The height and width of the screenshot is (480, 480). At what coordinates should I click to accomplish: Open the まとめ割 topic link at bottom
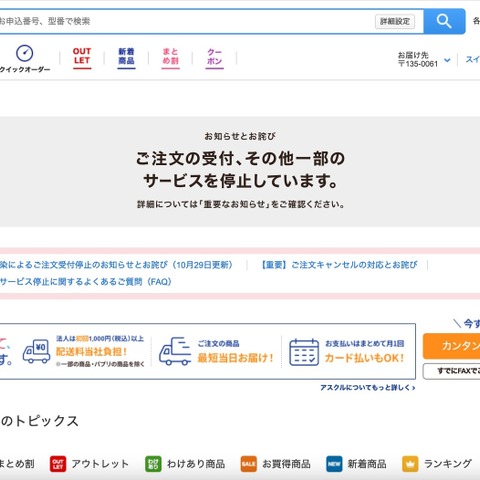pyautogui.click(x=17, y=464)
